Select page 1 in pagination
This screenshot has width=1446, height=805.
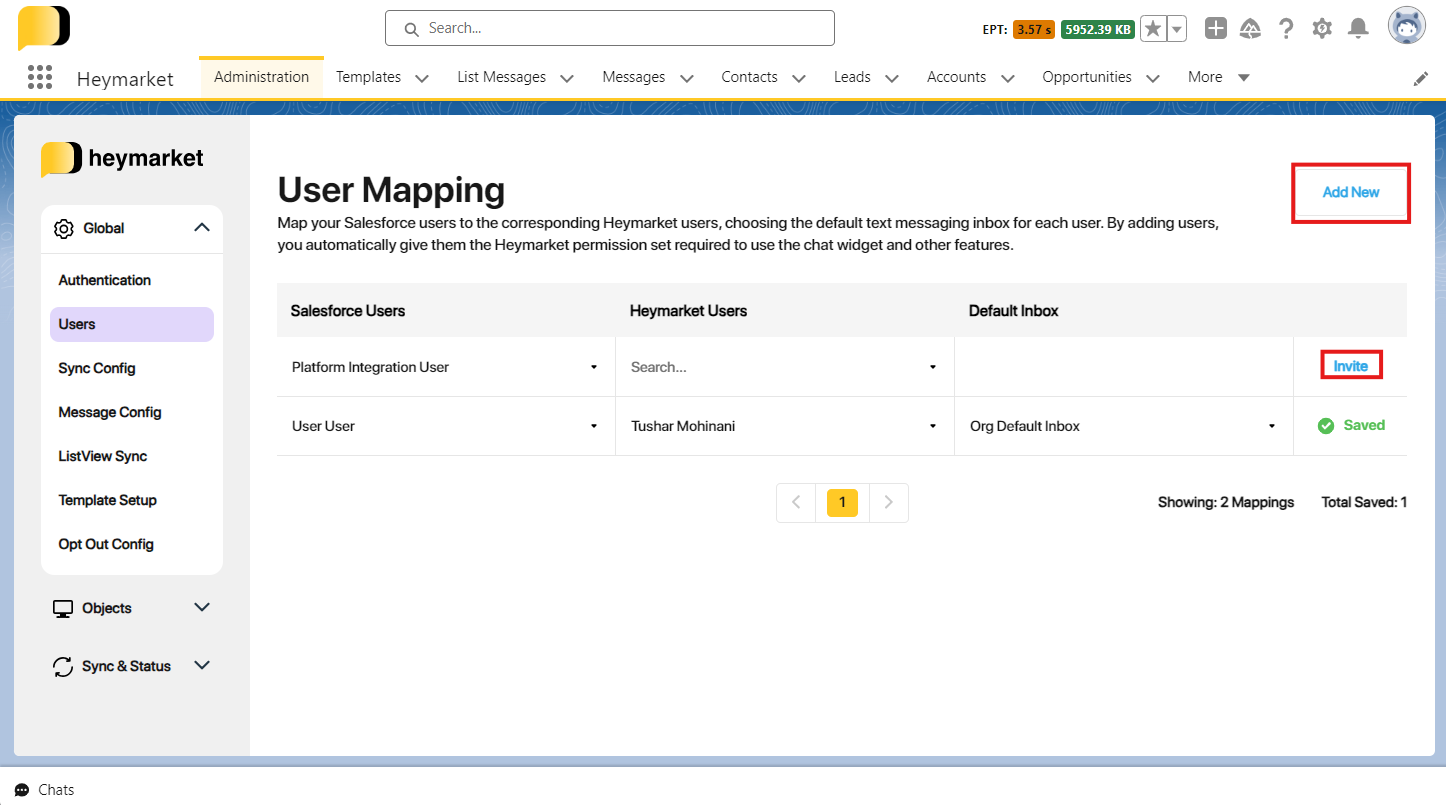[x=842, y=503]
